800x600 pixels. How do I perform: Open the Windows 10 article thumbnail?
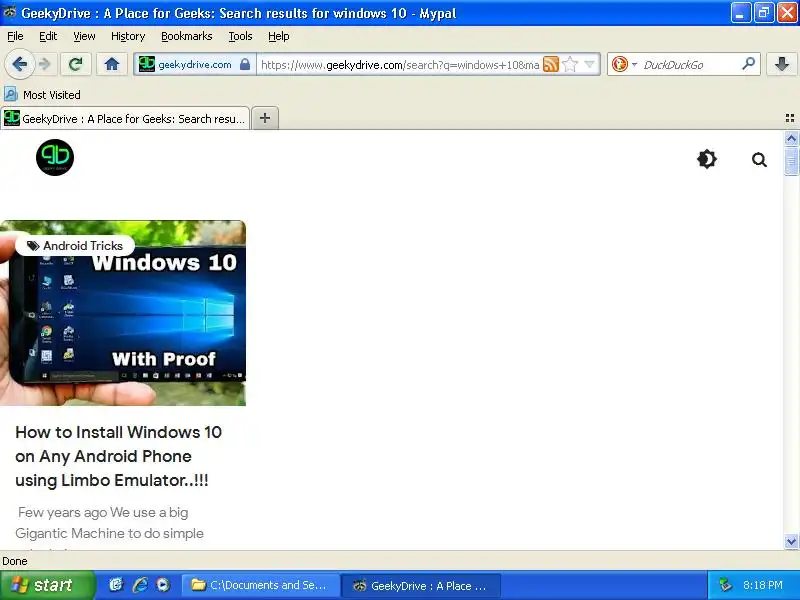[123, 313]
